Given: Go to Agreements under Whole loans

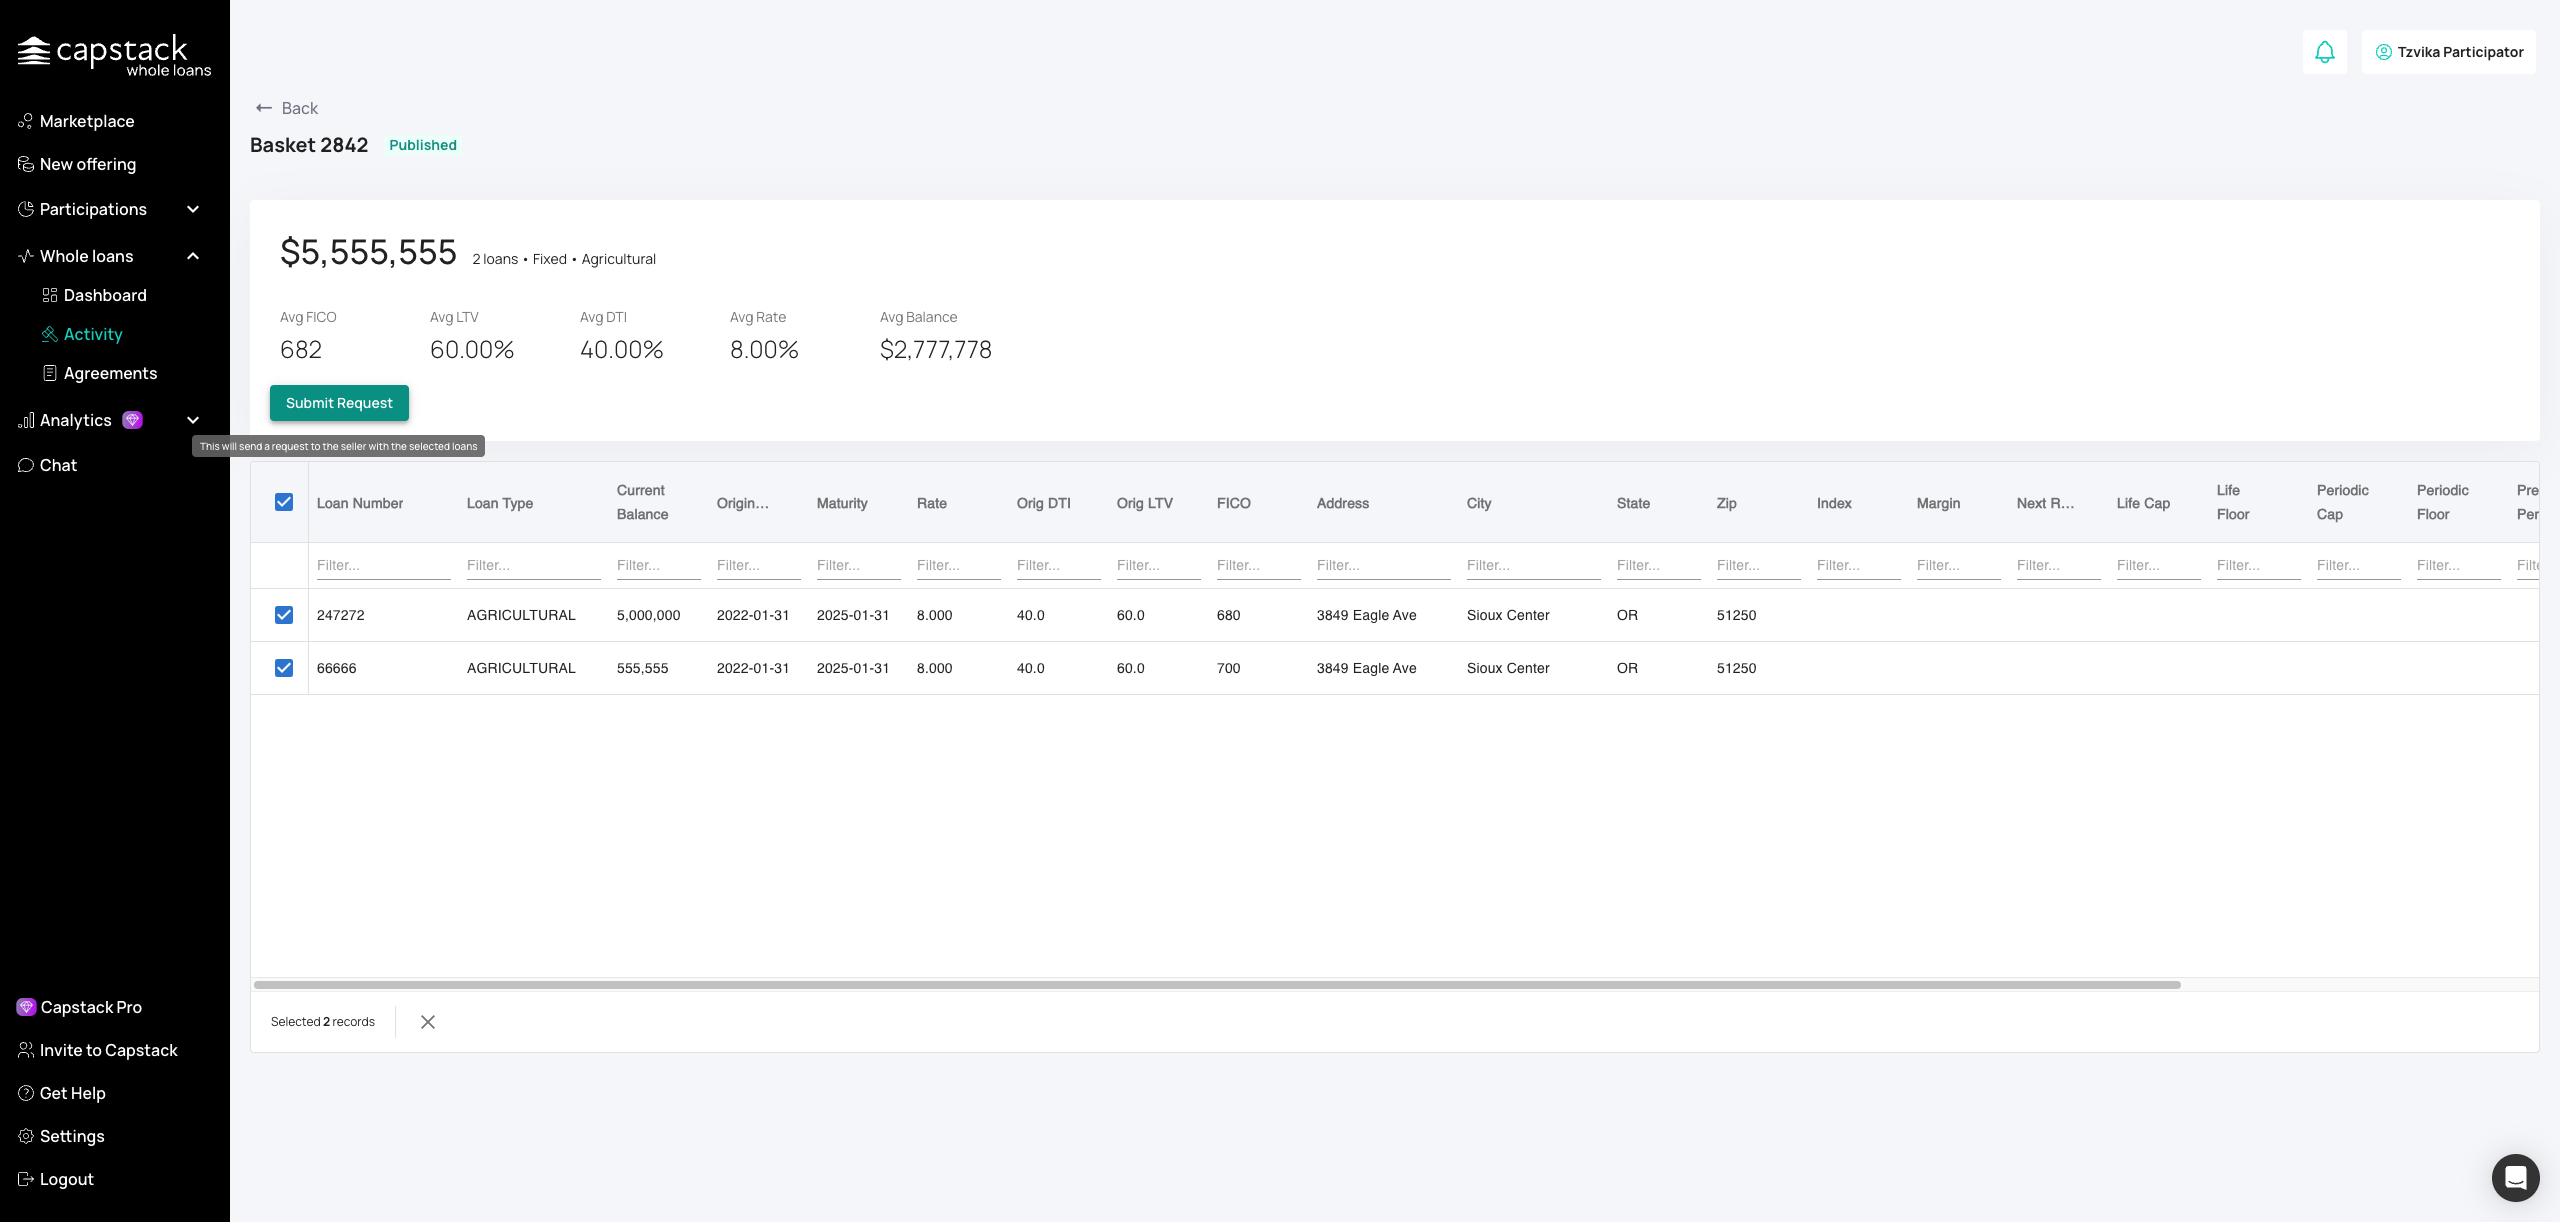Looking at the screenshot, I should [110, 373].
